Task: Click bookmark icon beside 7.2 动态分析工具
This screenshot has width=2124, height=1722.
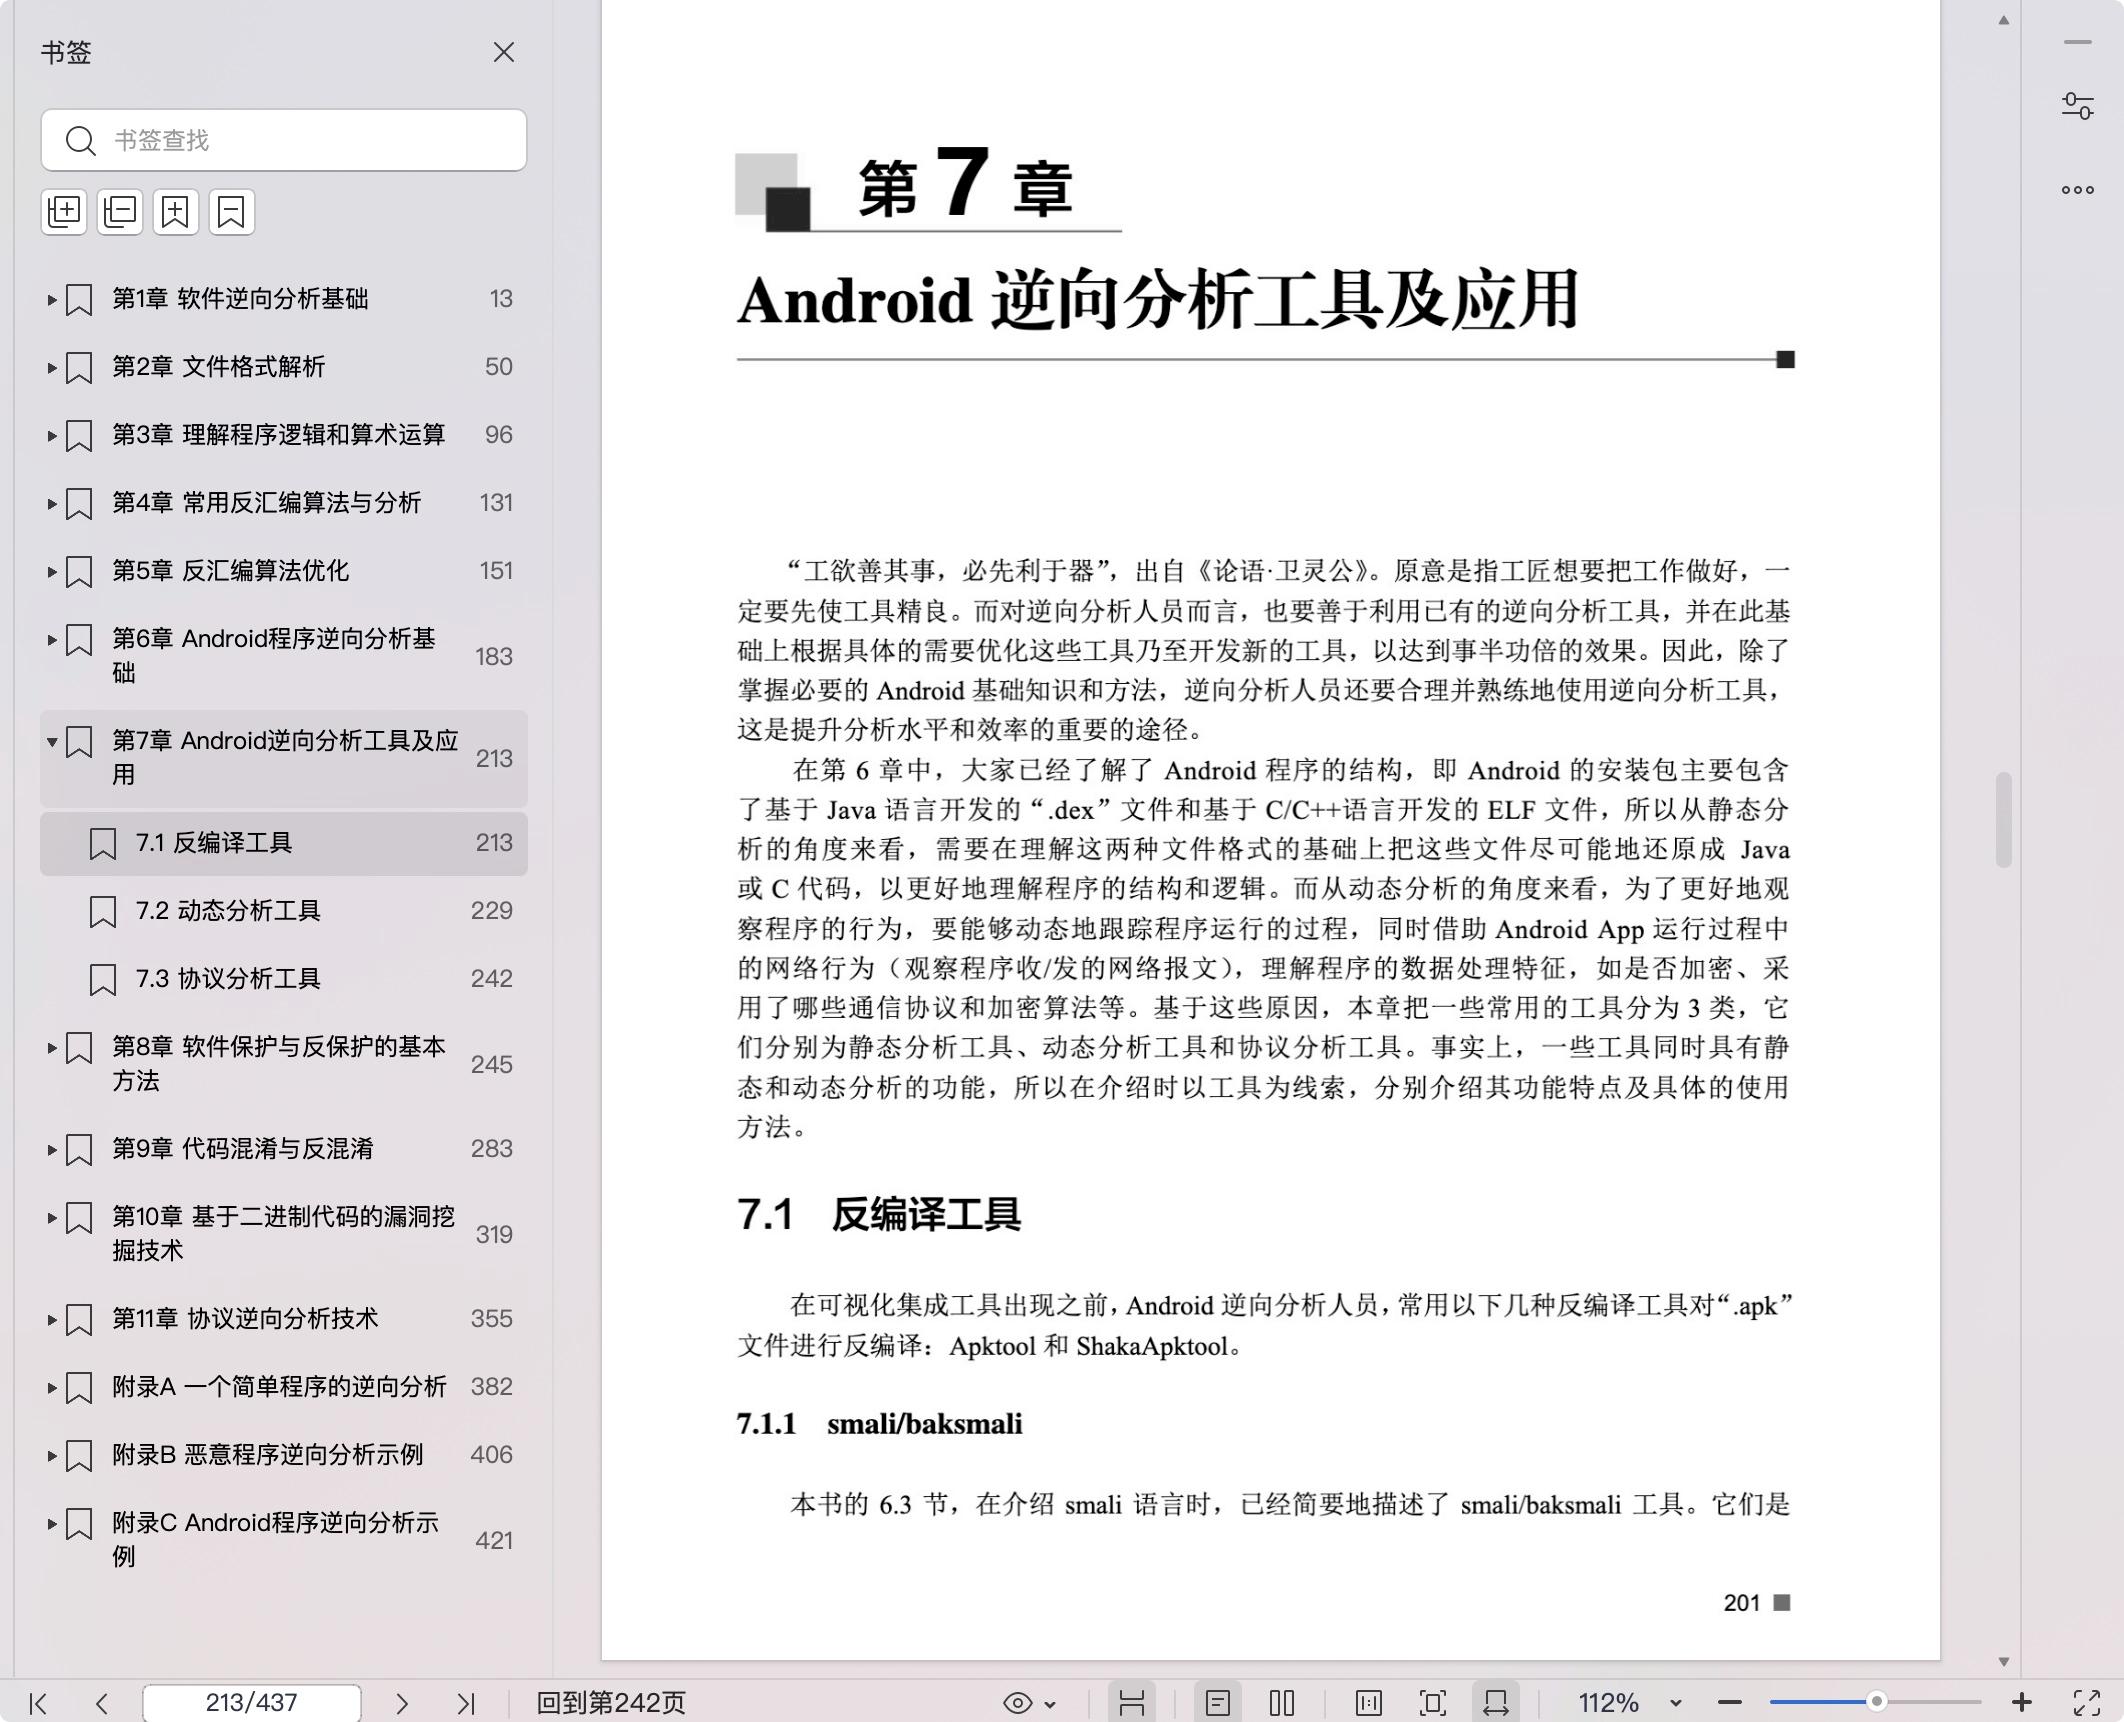Action: tap(103, 911)
